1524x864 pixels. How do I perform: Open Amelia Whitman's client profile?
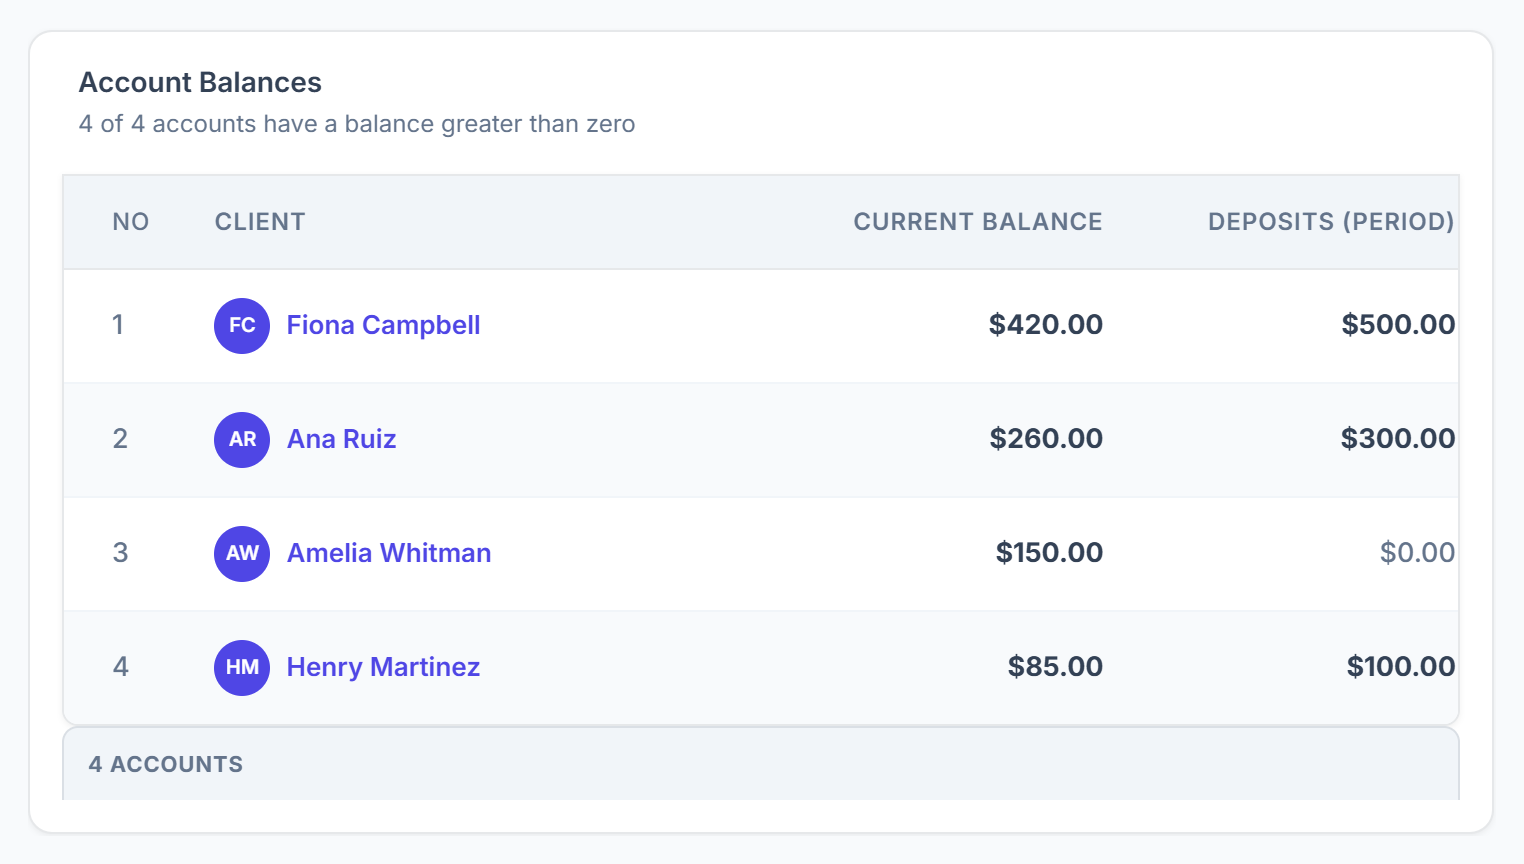click(389, 553)
